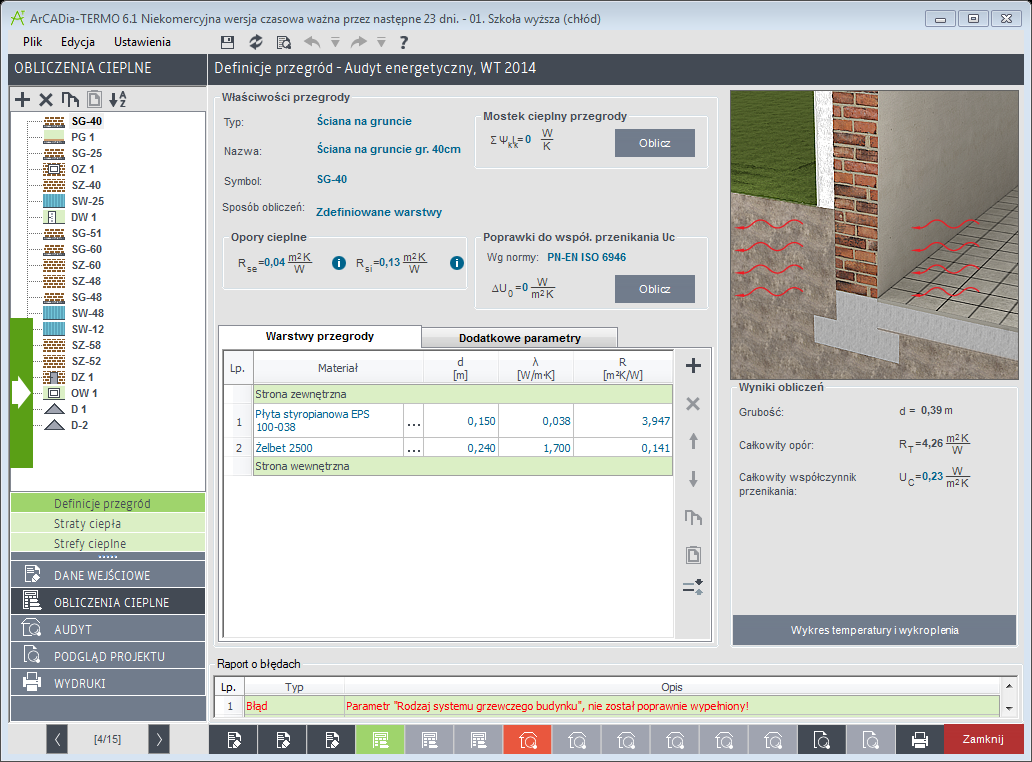Viewport: 1032px width, 762px height.
Task: Click the orange audit step icon in bottom bar
Action: tap(527, 740)
